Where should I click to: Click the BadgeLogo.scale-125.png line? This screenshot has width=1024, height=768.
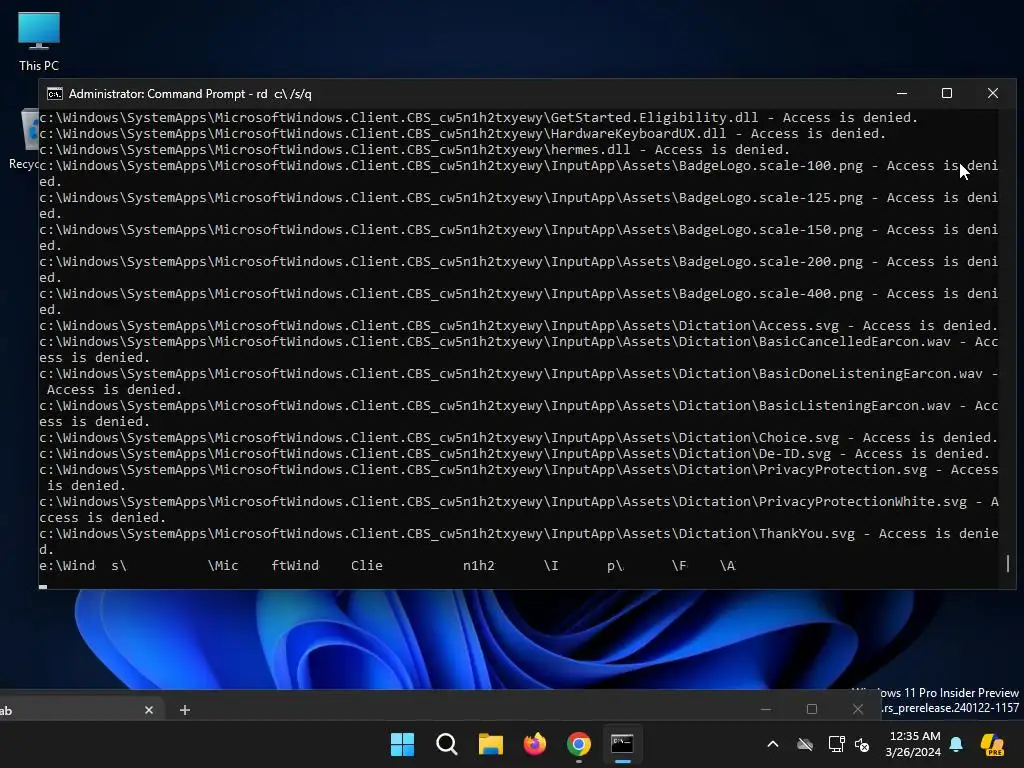pyautogui.click(x=519, y=206)
